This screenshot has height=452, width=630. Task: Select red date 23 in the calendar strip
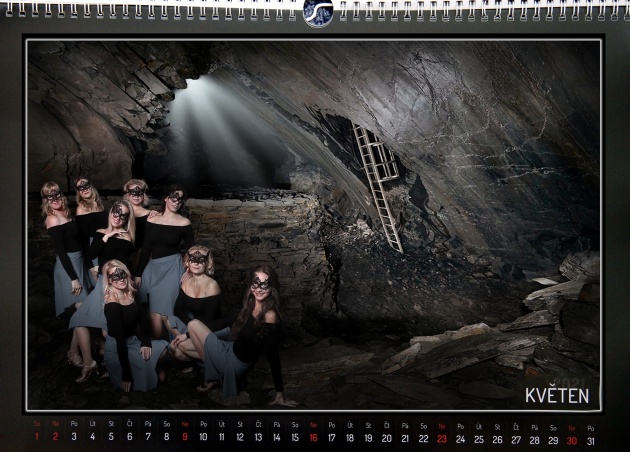click(x=442, y=438)
